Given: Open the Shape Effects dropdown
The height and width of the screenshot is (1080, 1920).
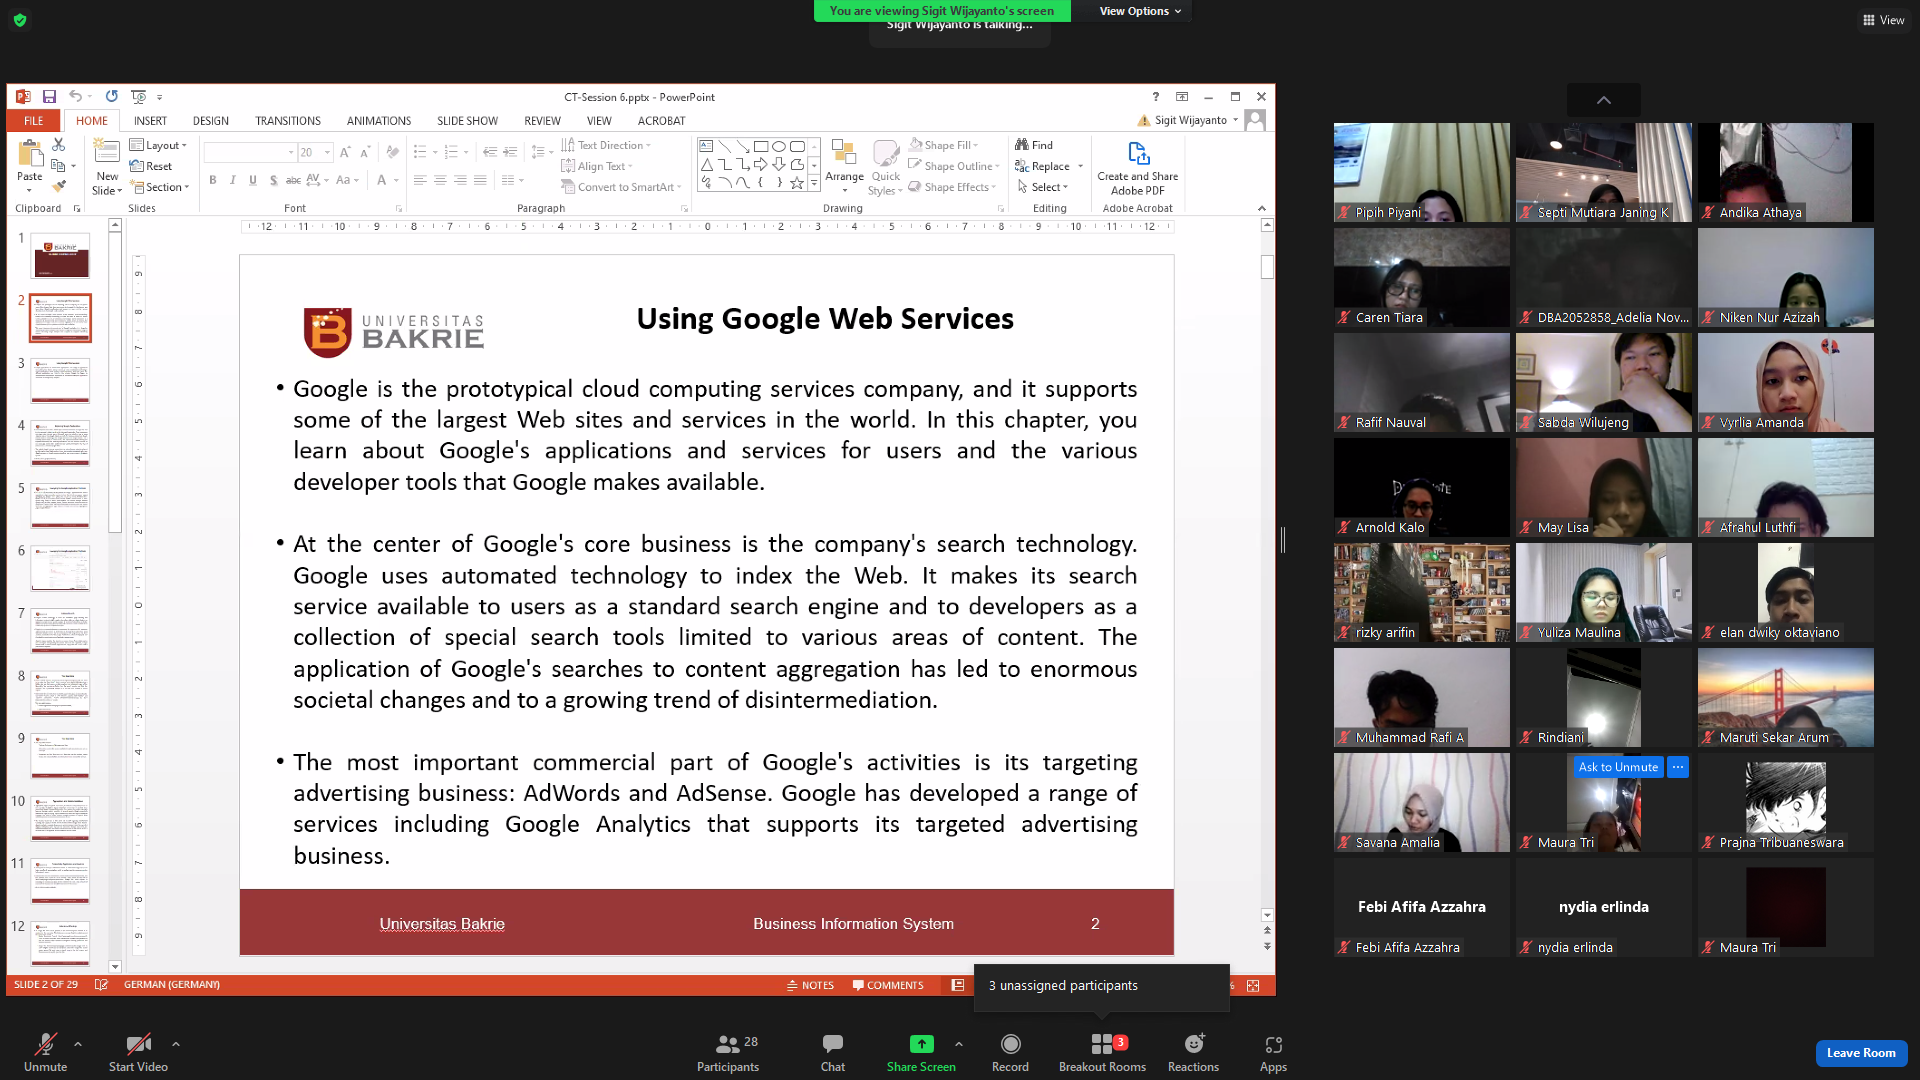Looking at the screenshot, I should (952, 187).
